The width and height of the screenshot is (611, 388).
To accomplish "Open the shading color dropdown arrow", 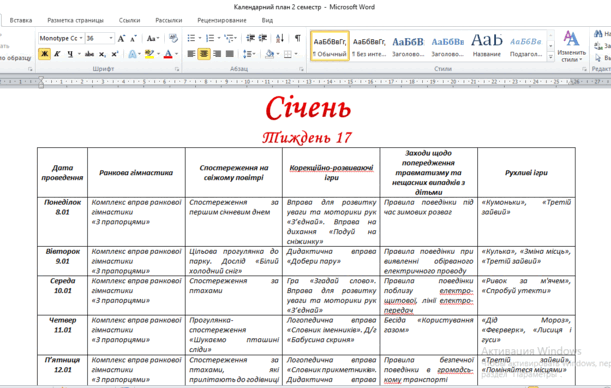I will click(x=278, y=54).
